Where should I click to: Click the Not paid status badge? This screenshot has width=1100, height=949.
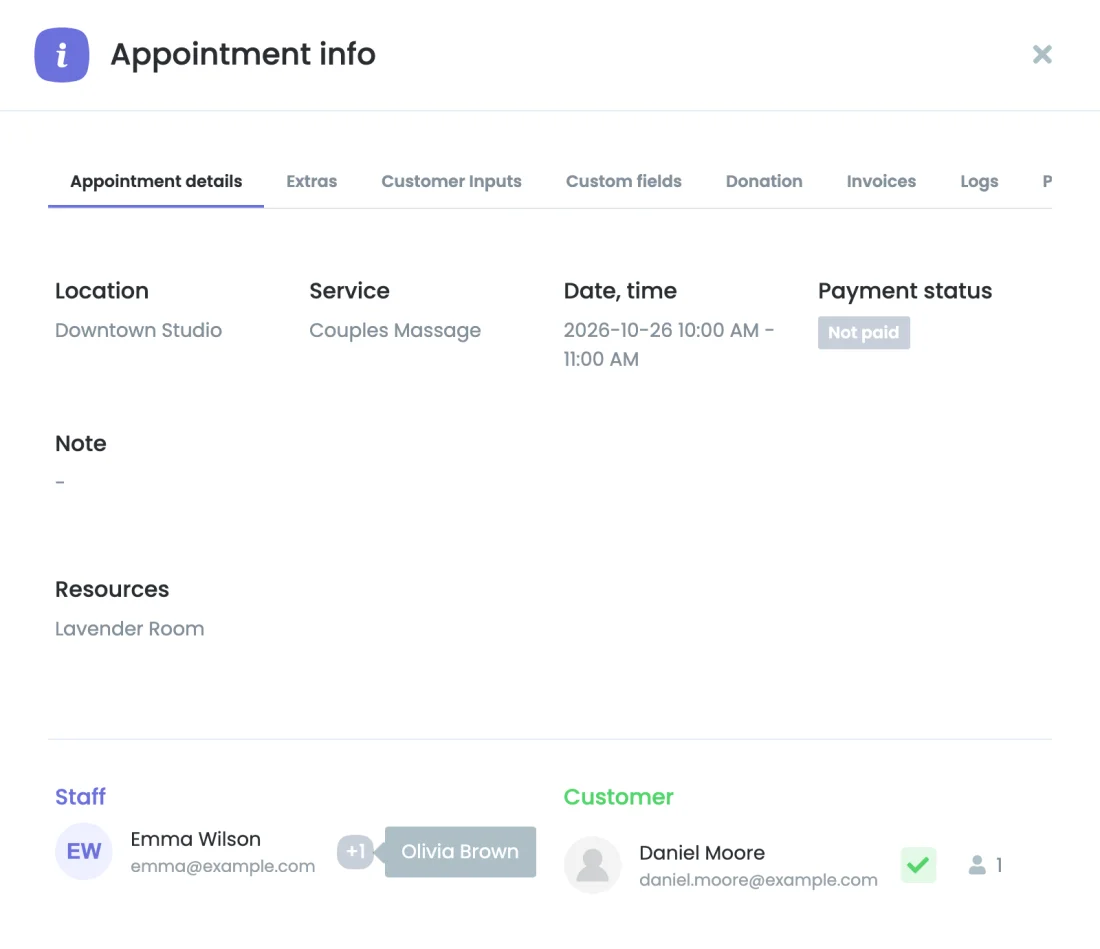(x=864, y=332)
